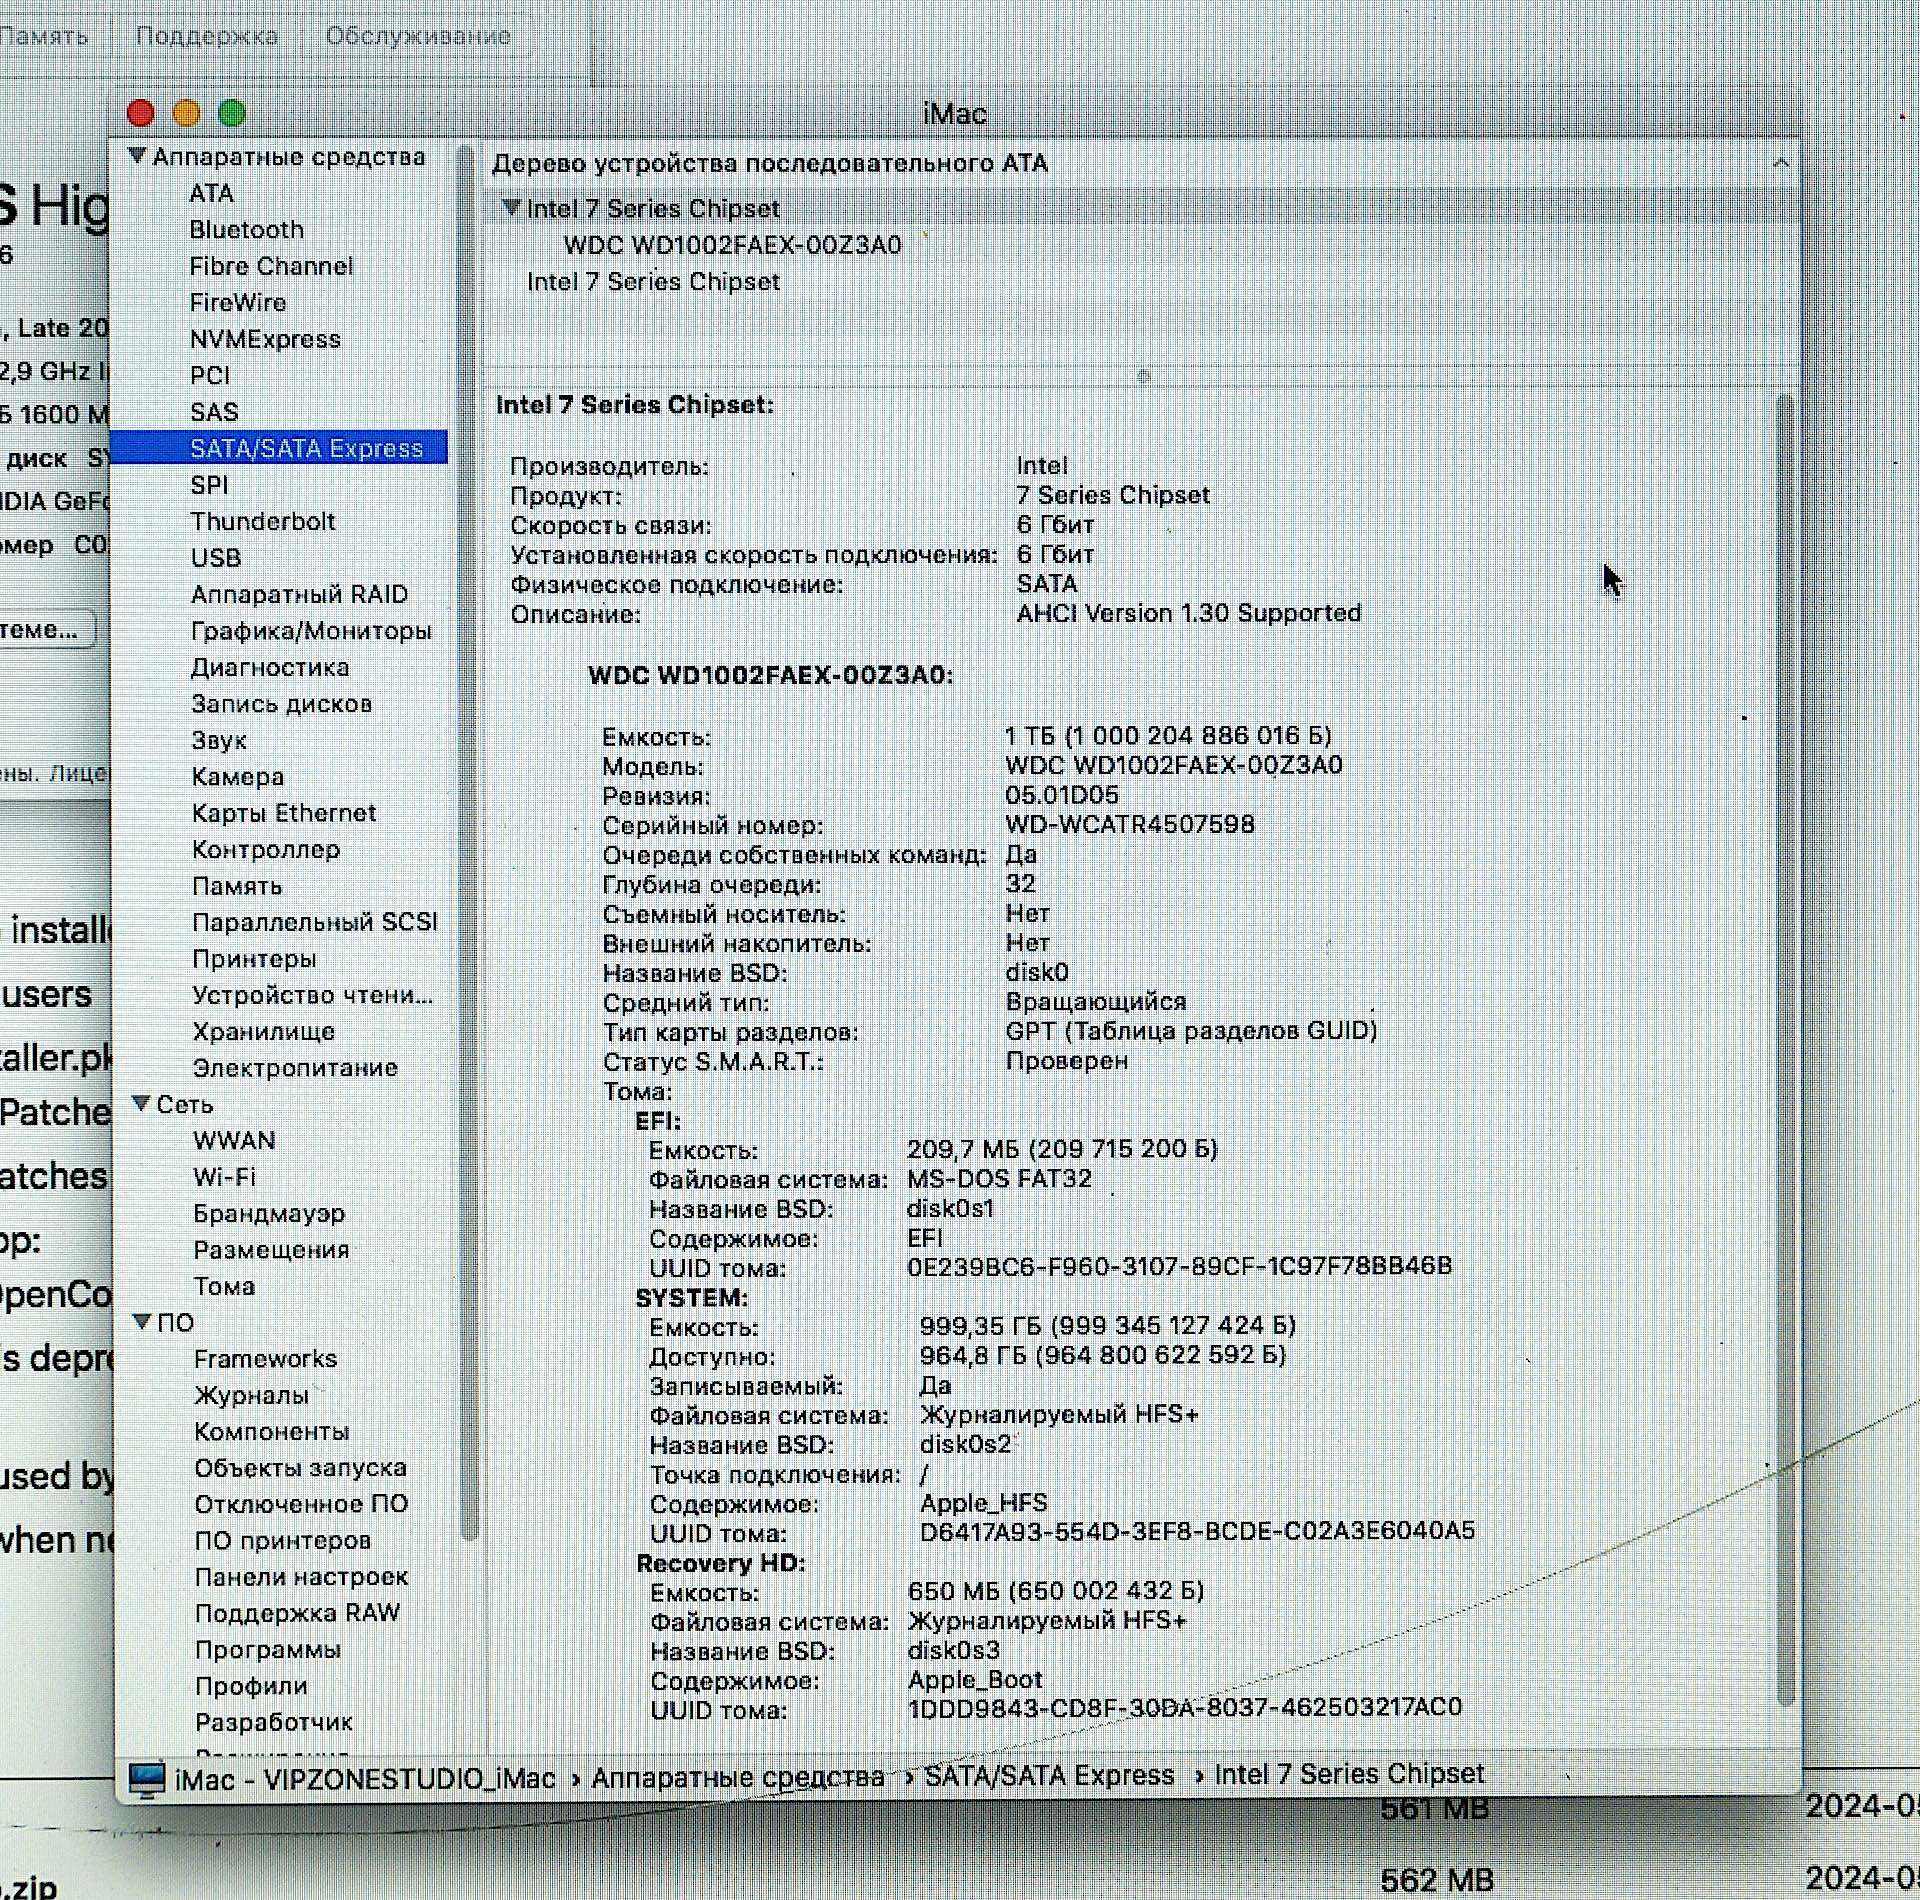Select USB in the sidebar
Image resolution: width=1920 pixels, height=1900 pixels.
(216, 558)
